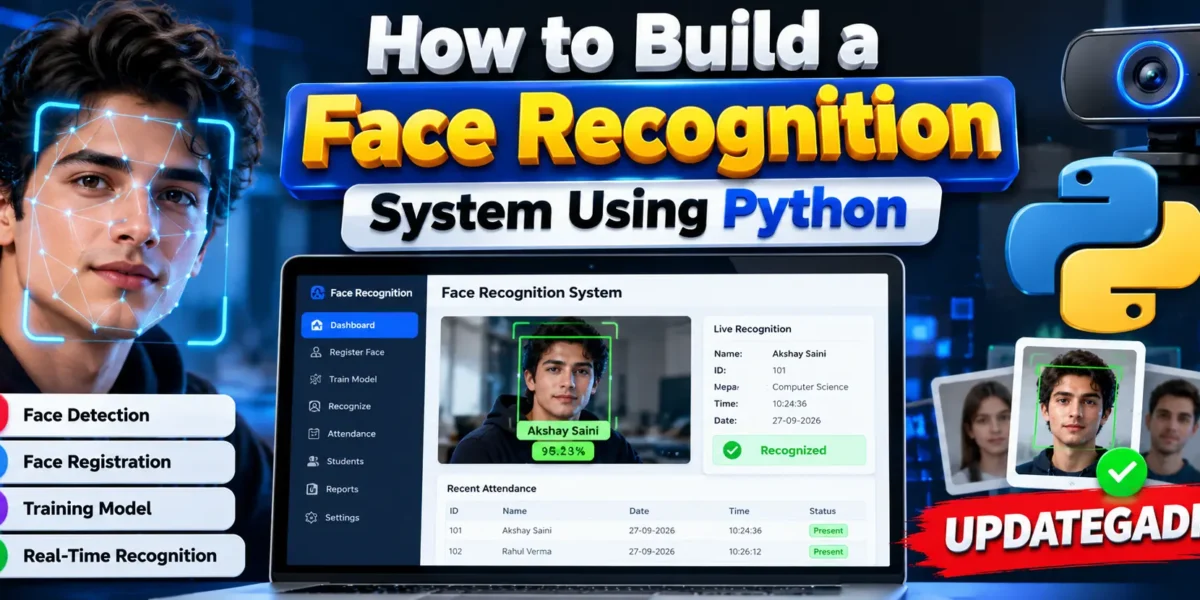
Task: Click the name value "Akshay Saini" in Live Recognition
Action: click(799, 354)
